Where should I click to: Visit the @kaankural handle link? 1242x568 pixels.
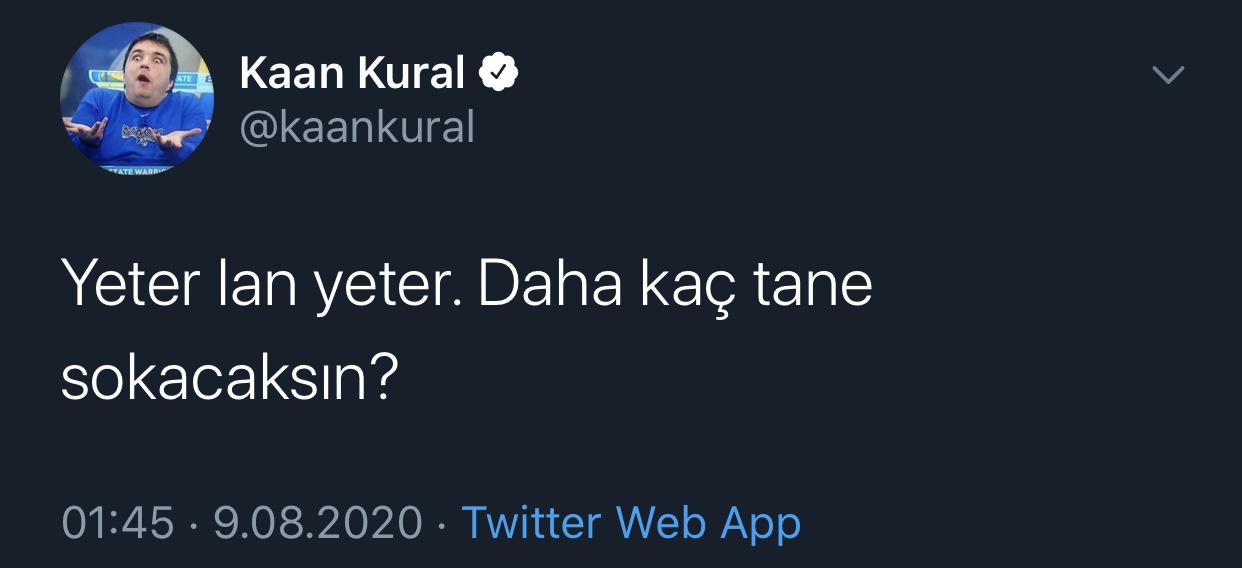[357, 127]
